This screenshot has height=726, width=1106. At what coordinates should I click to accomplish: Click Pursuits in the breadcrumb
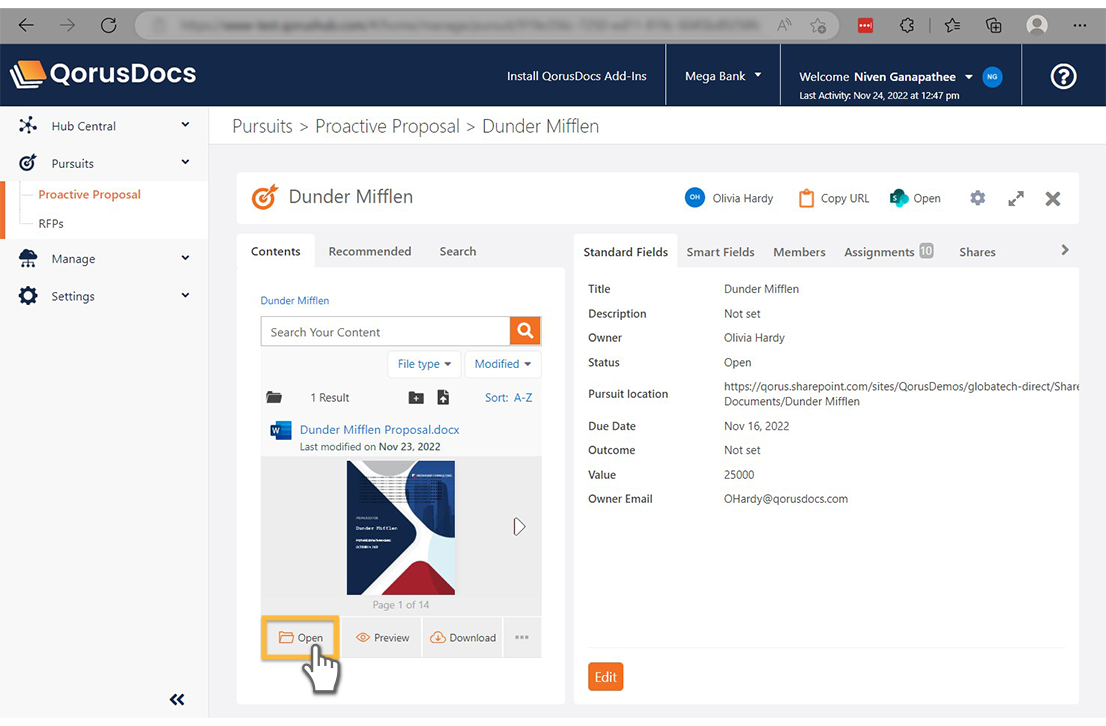[x=262, y=126]
